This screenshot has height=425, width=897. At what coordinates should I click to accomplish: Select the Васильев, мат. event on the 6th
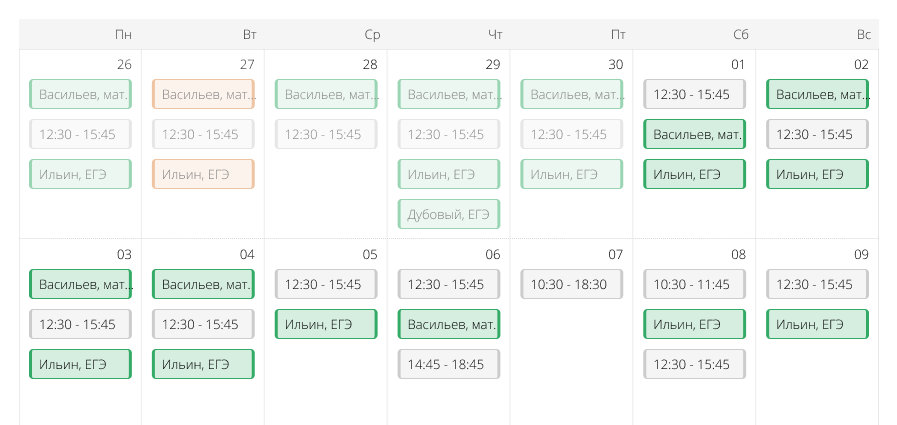pyautogui.click(x=449, y=324)
